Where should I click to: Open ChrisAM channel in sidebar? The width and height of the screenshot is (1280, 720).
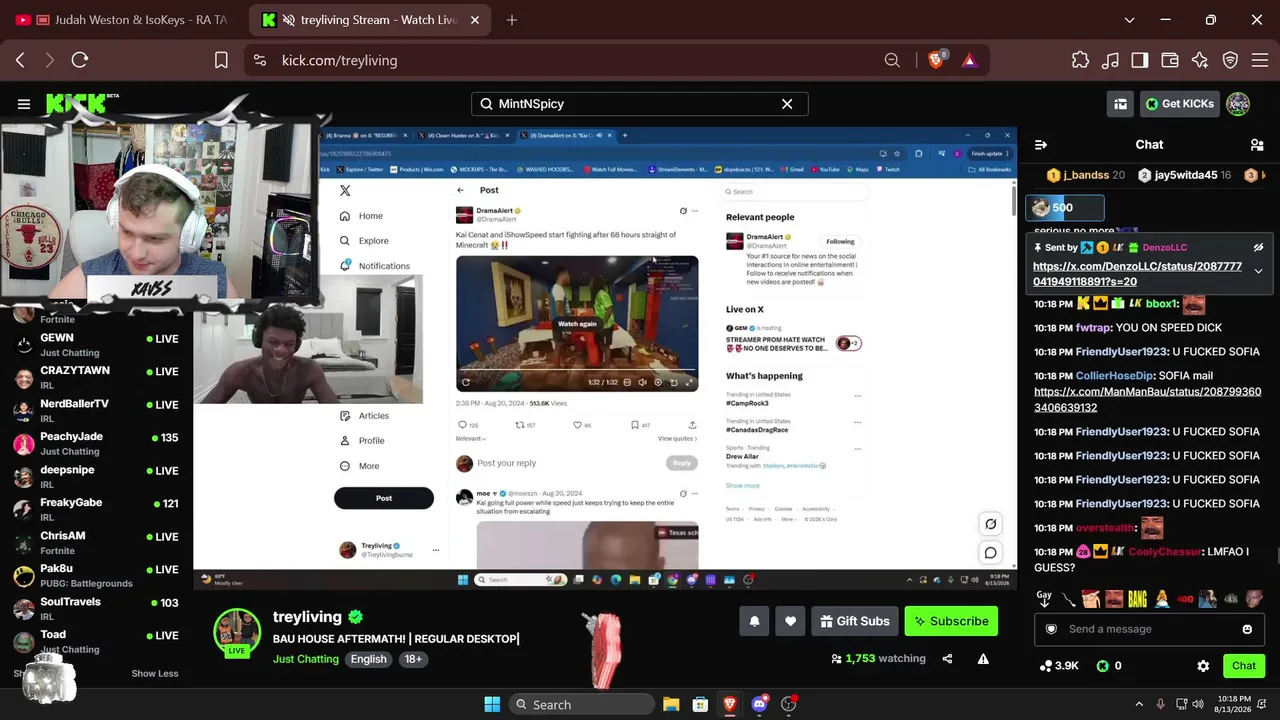coord(95,543)
